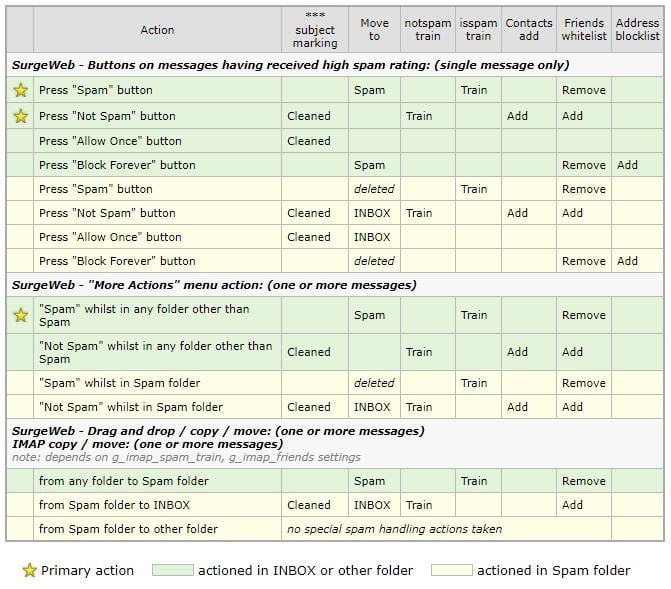Click Press "Allow Once" button in the green row
Screen dimensions: 671x589
pyautogui.click(x=110, y=141)
